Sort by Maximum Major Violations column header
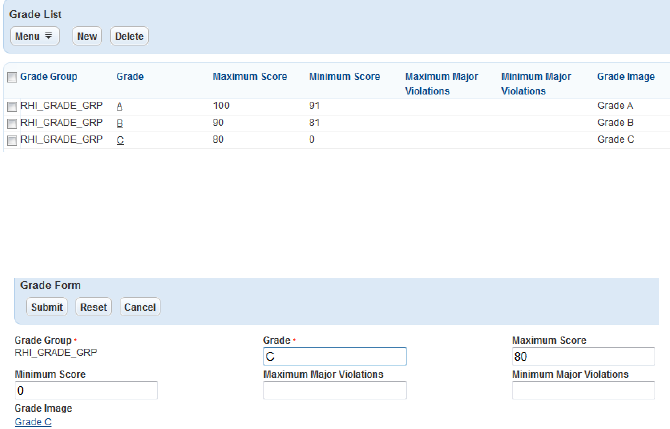 click(441, 84)
